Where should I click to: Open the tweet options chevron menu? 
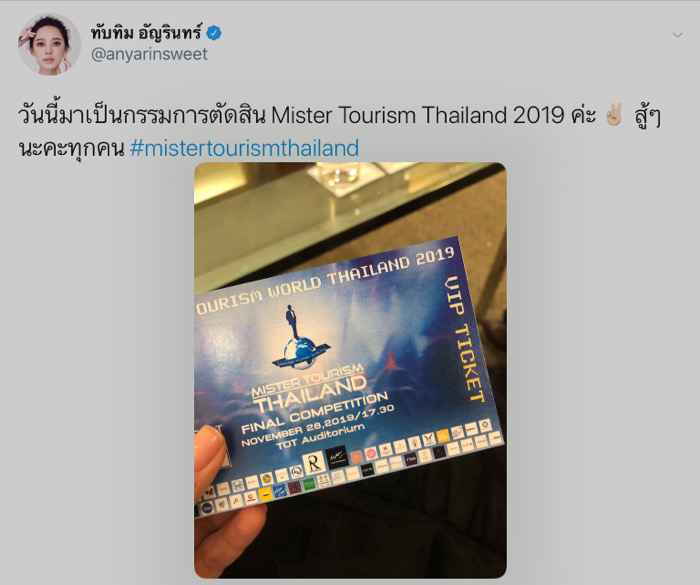[x=677, y=35]
